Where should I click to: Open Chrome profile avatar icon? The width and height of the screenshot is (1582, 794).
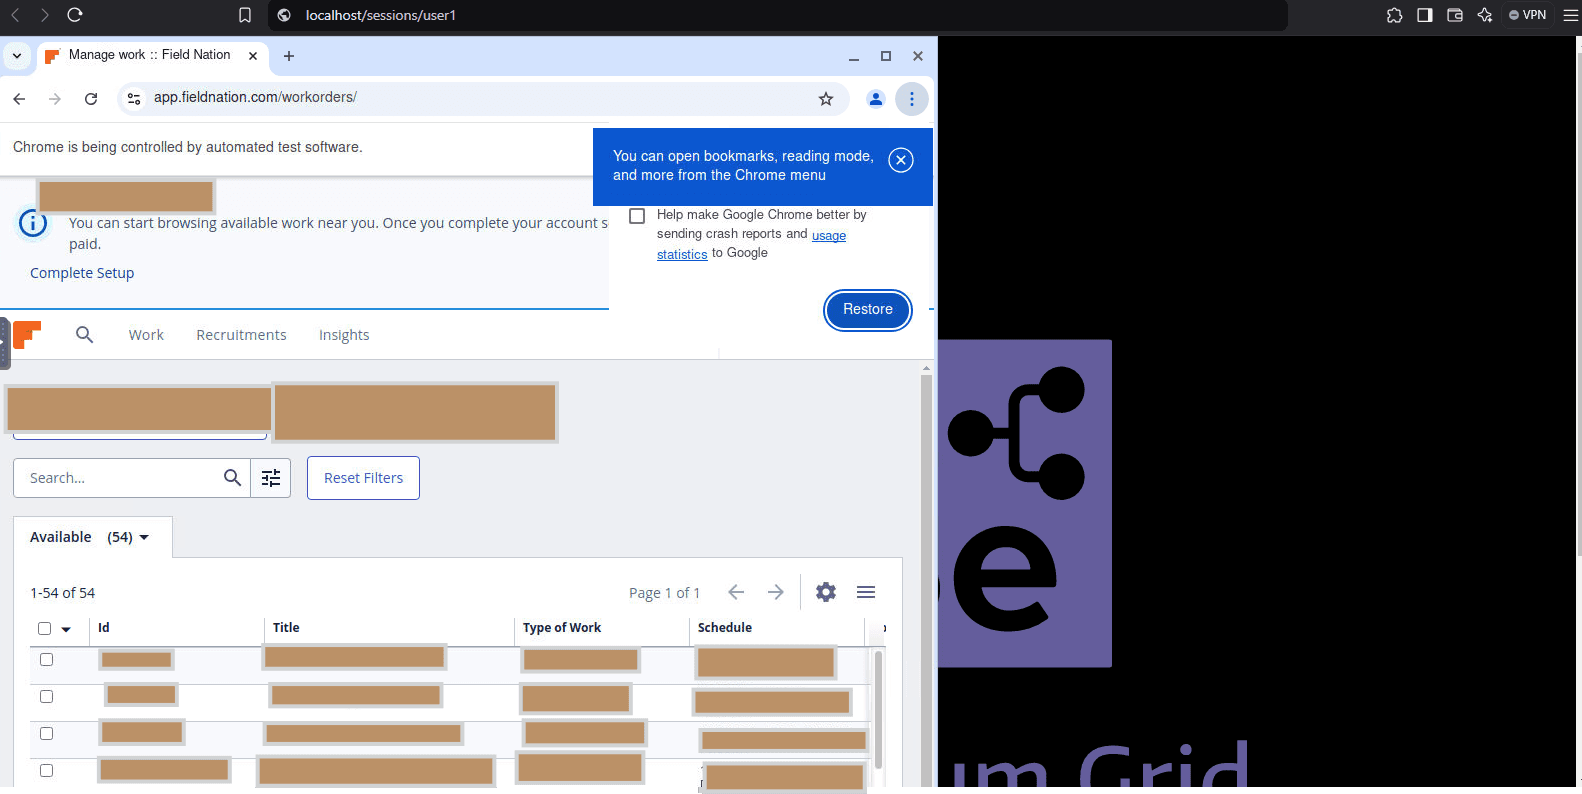[876, 98]
